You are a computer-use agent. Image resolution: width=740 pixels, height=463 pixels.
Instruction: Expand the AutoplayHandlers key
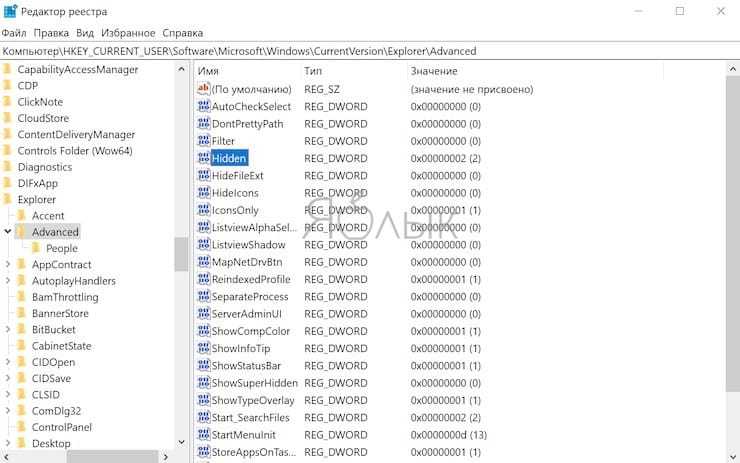click(8, 280)
